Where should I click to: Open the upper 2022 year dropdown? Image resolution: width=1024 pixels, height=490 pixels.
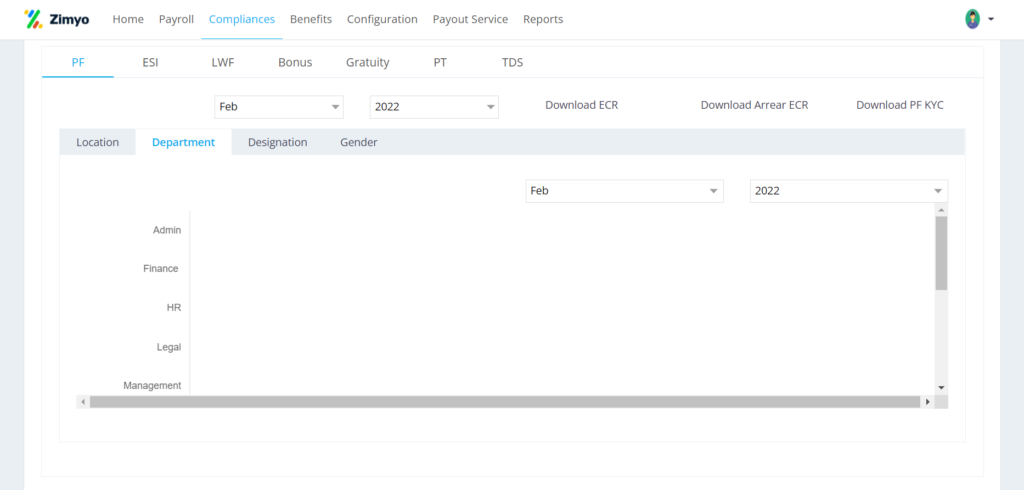(x=434, y=106)
